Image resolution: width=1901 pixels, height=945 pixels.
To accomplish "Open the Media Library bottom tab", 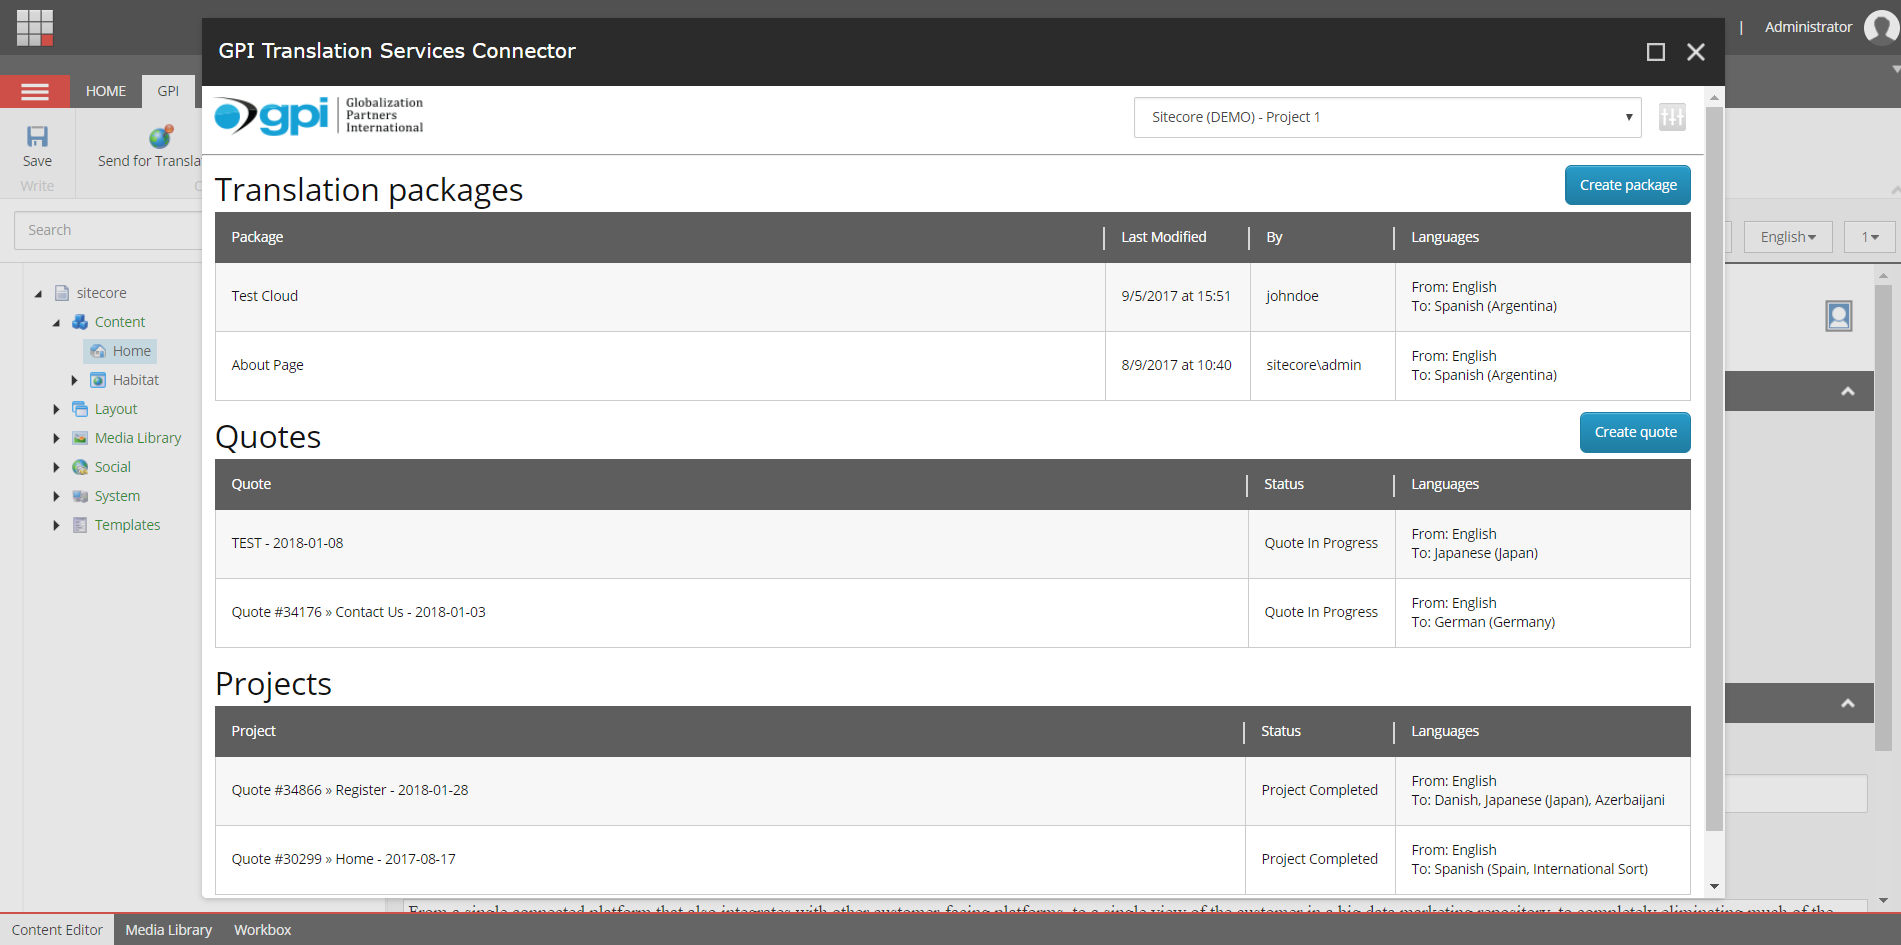I will (x=169, y=930).
